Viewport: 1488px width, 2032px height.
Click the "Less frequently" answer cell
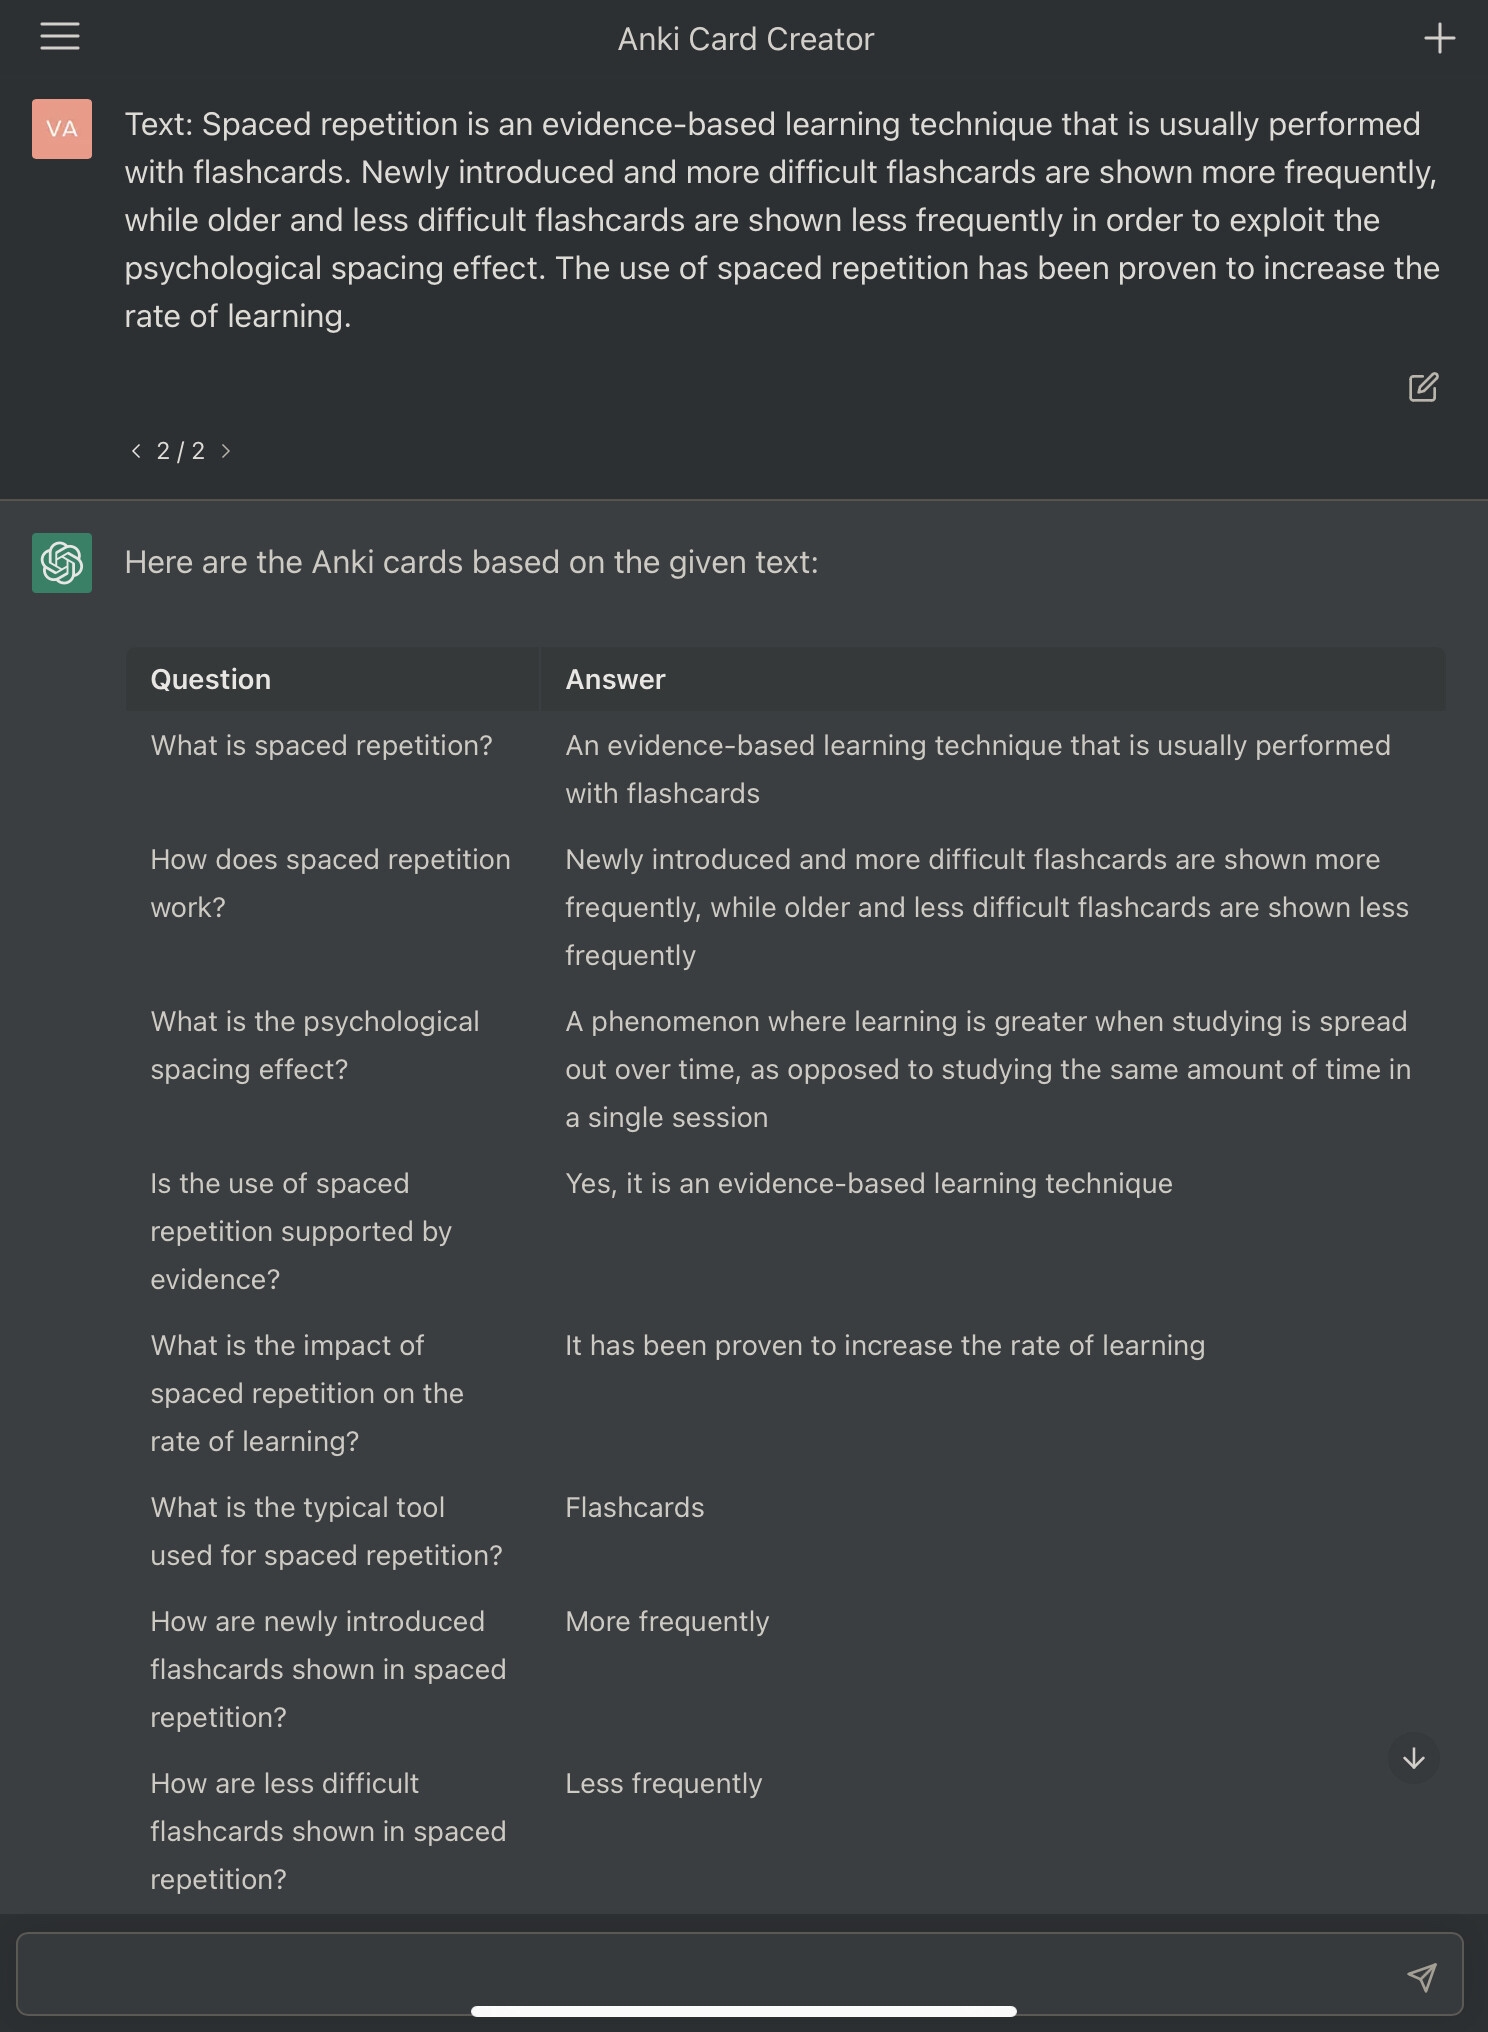[663, 1784]
